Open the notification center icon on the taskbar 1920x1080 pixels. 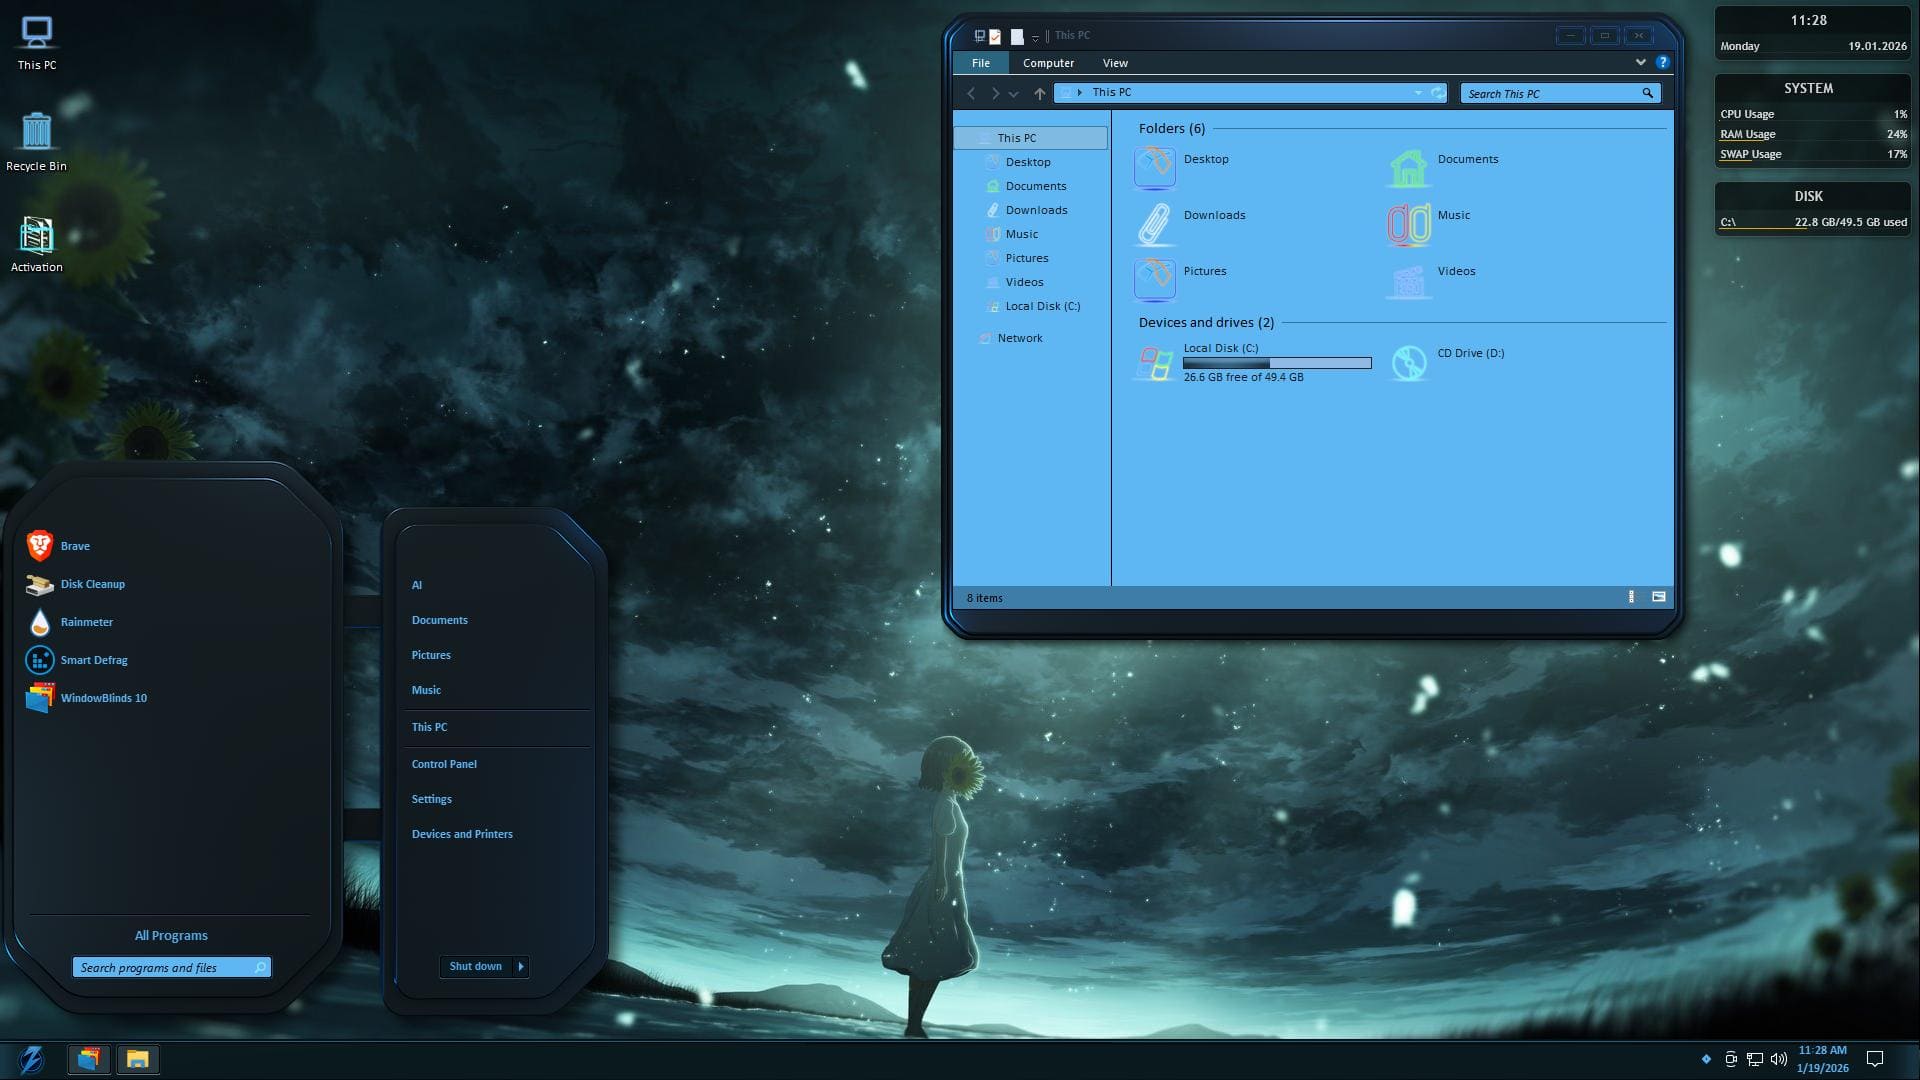coord(1875,1059)
